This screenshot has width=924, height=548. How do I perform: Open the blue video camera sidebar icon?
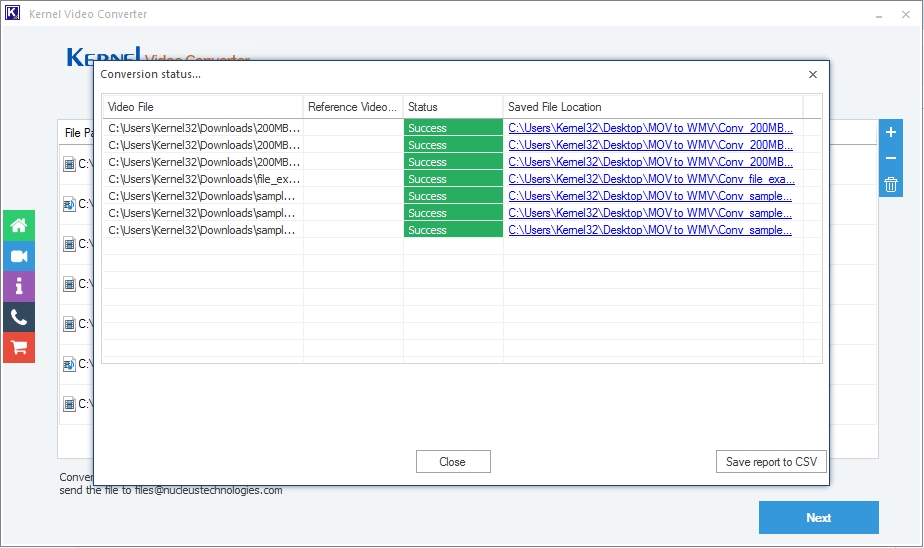[x=19, y=256]
